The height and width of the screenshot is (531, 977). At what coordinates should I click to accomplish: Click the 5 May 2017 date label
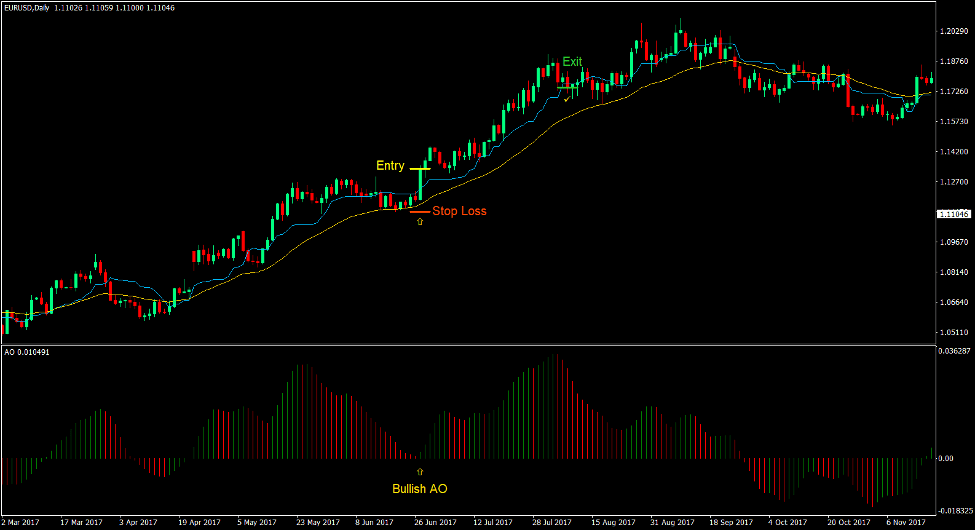click(257, 522)
